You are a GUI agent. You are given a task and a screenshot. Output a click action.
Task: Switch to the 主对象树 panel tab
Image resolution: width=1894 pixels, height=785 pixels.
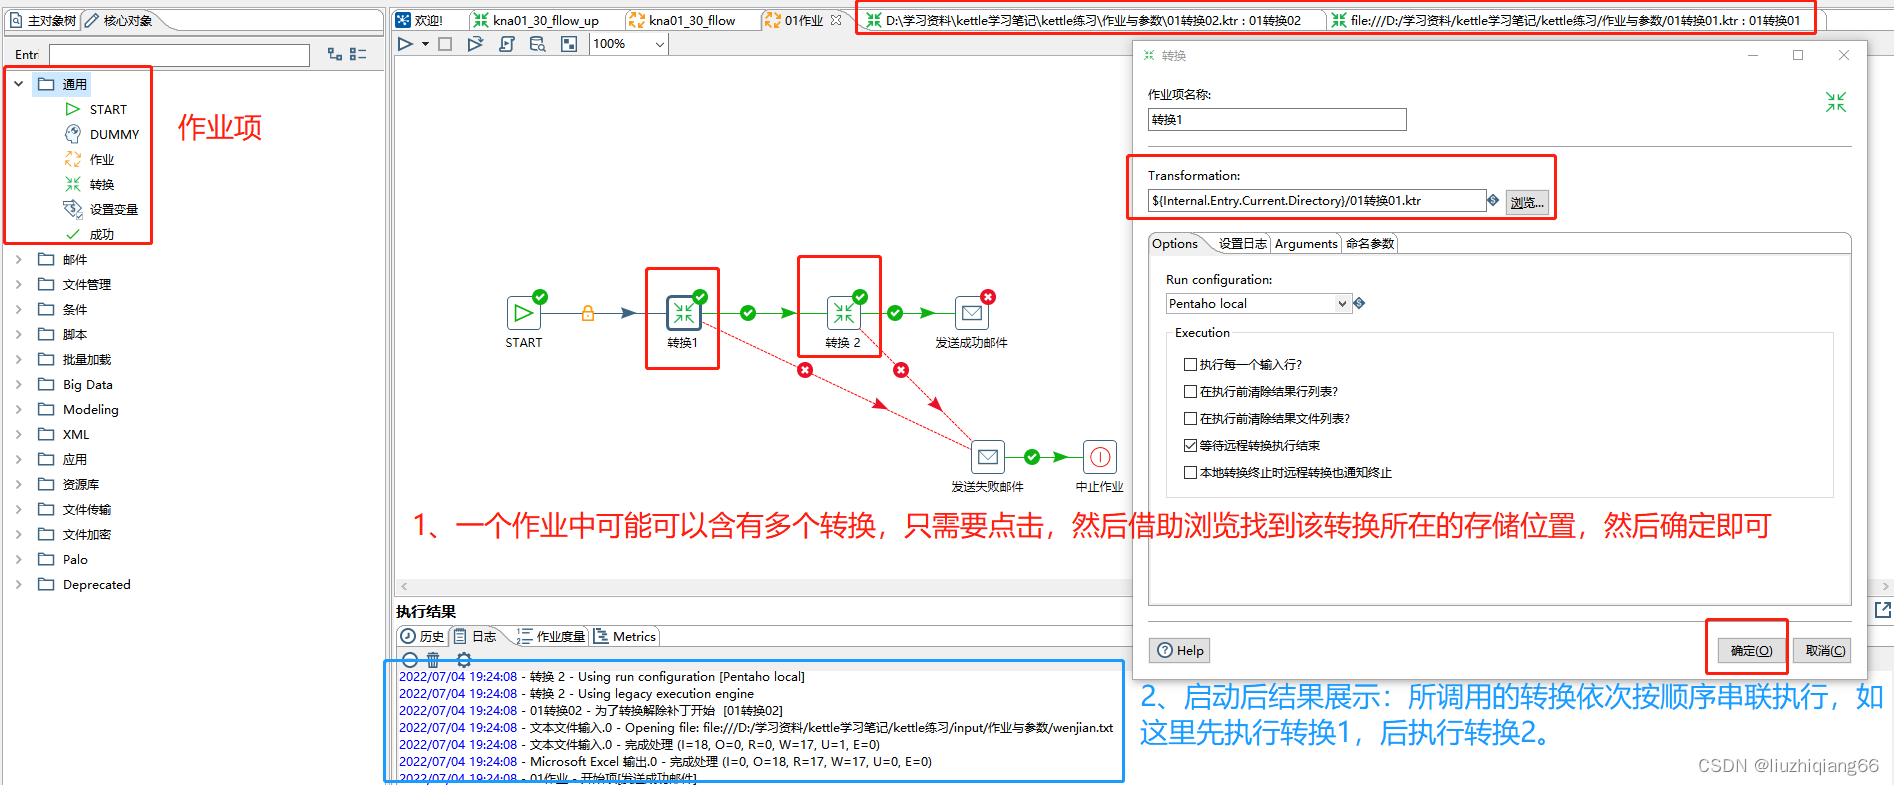pyautogui.click(x=42, y=20)
